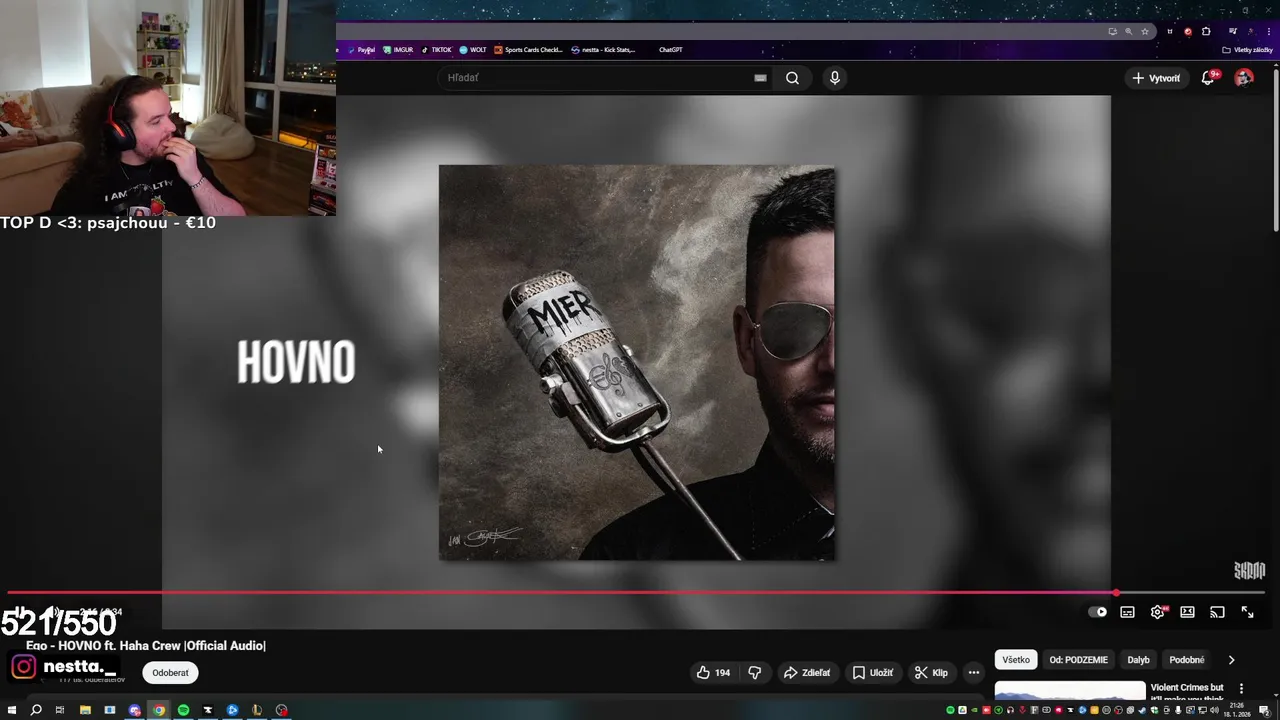Screen dimensions: 1280x720
Task: Bookmark this page with the star icon
Action: 1145,31
